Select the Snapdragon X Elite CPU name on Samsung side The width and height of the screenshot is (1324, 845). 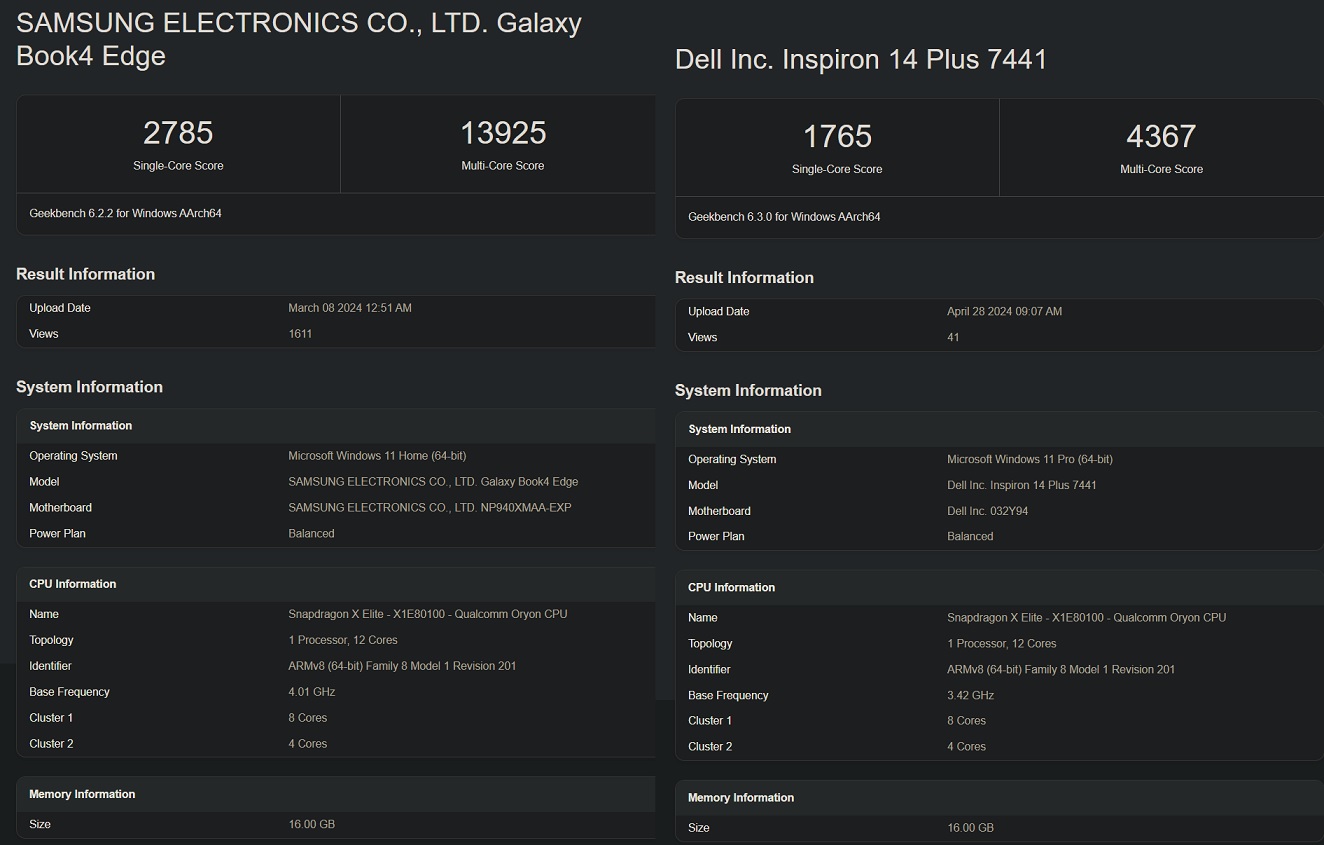pyautogui.click(x=427, y=613)
